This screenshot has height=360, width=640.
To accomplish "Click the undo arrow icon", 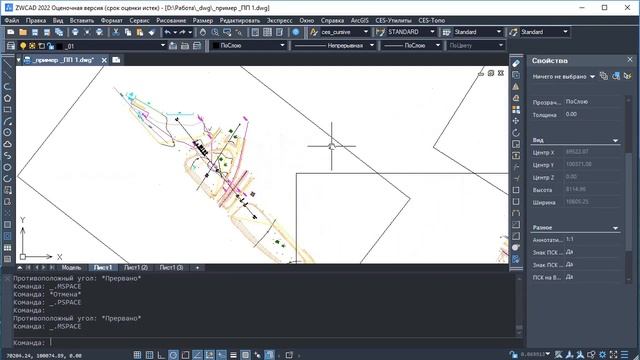I will tap(168, 32).
